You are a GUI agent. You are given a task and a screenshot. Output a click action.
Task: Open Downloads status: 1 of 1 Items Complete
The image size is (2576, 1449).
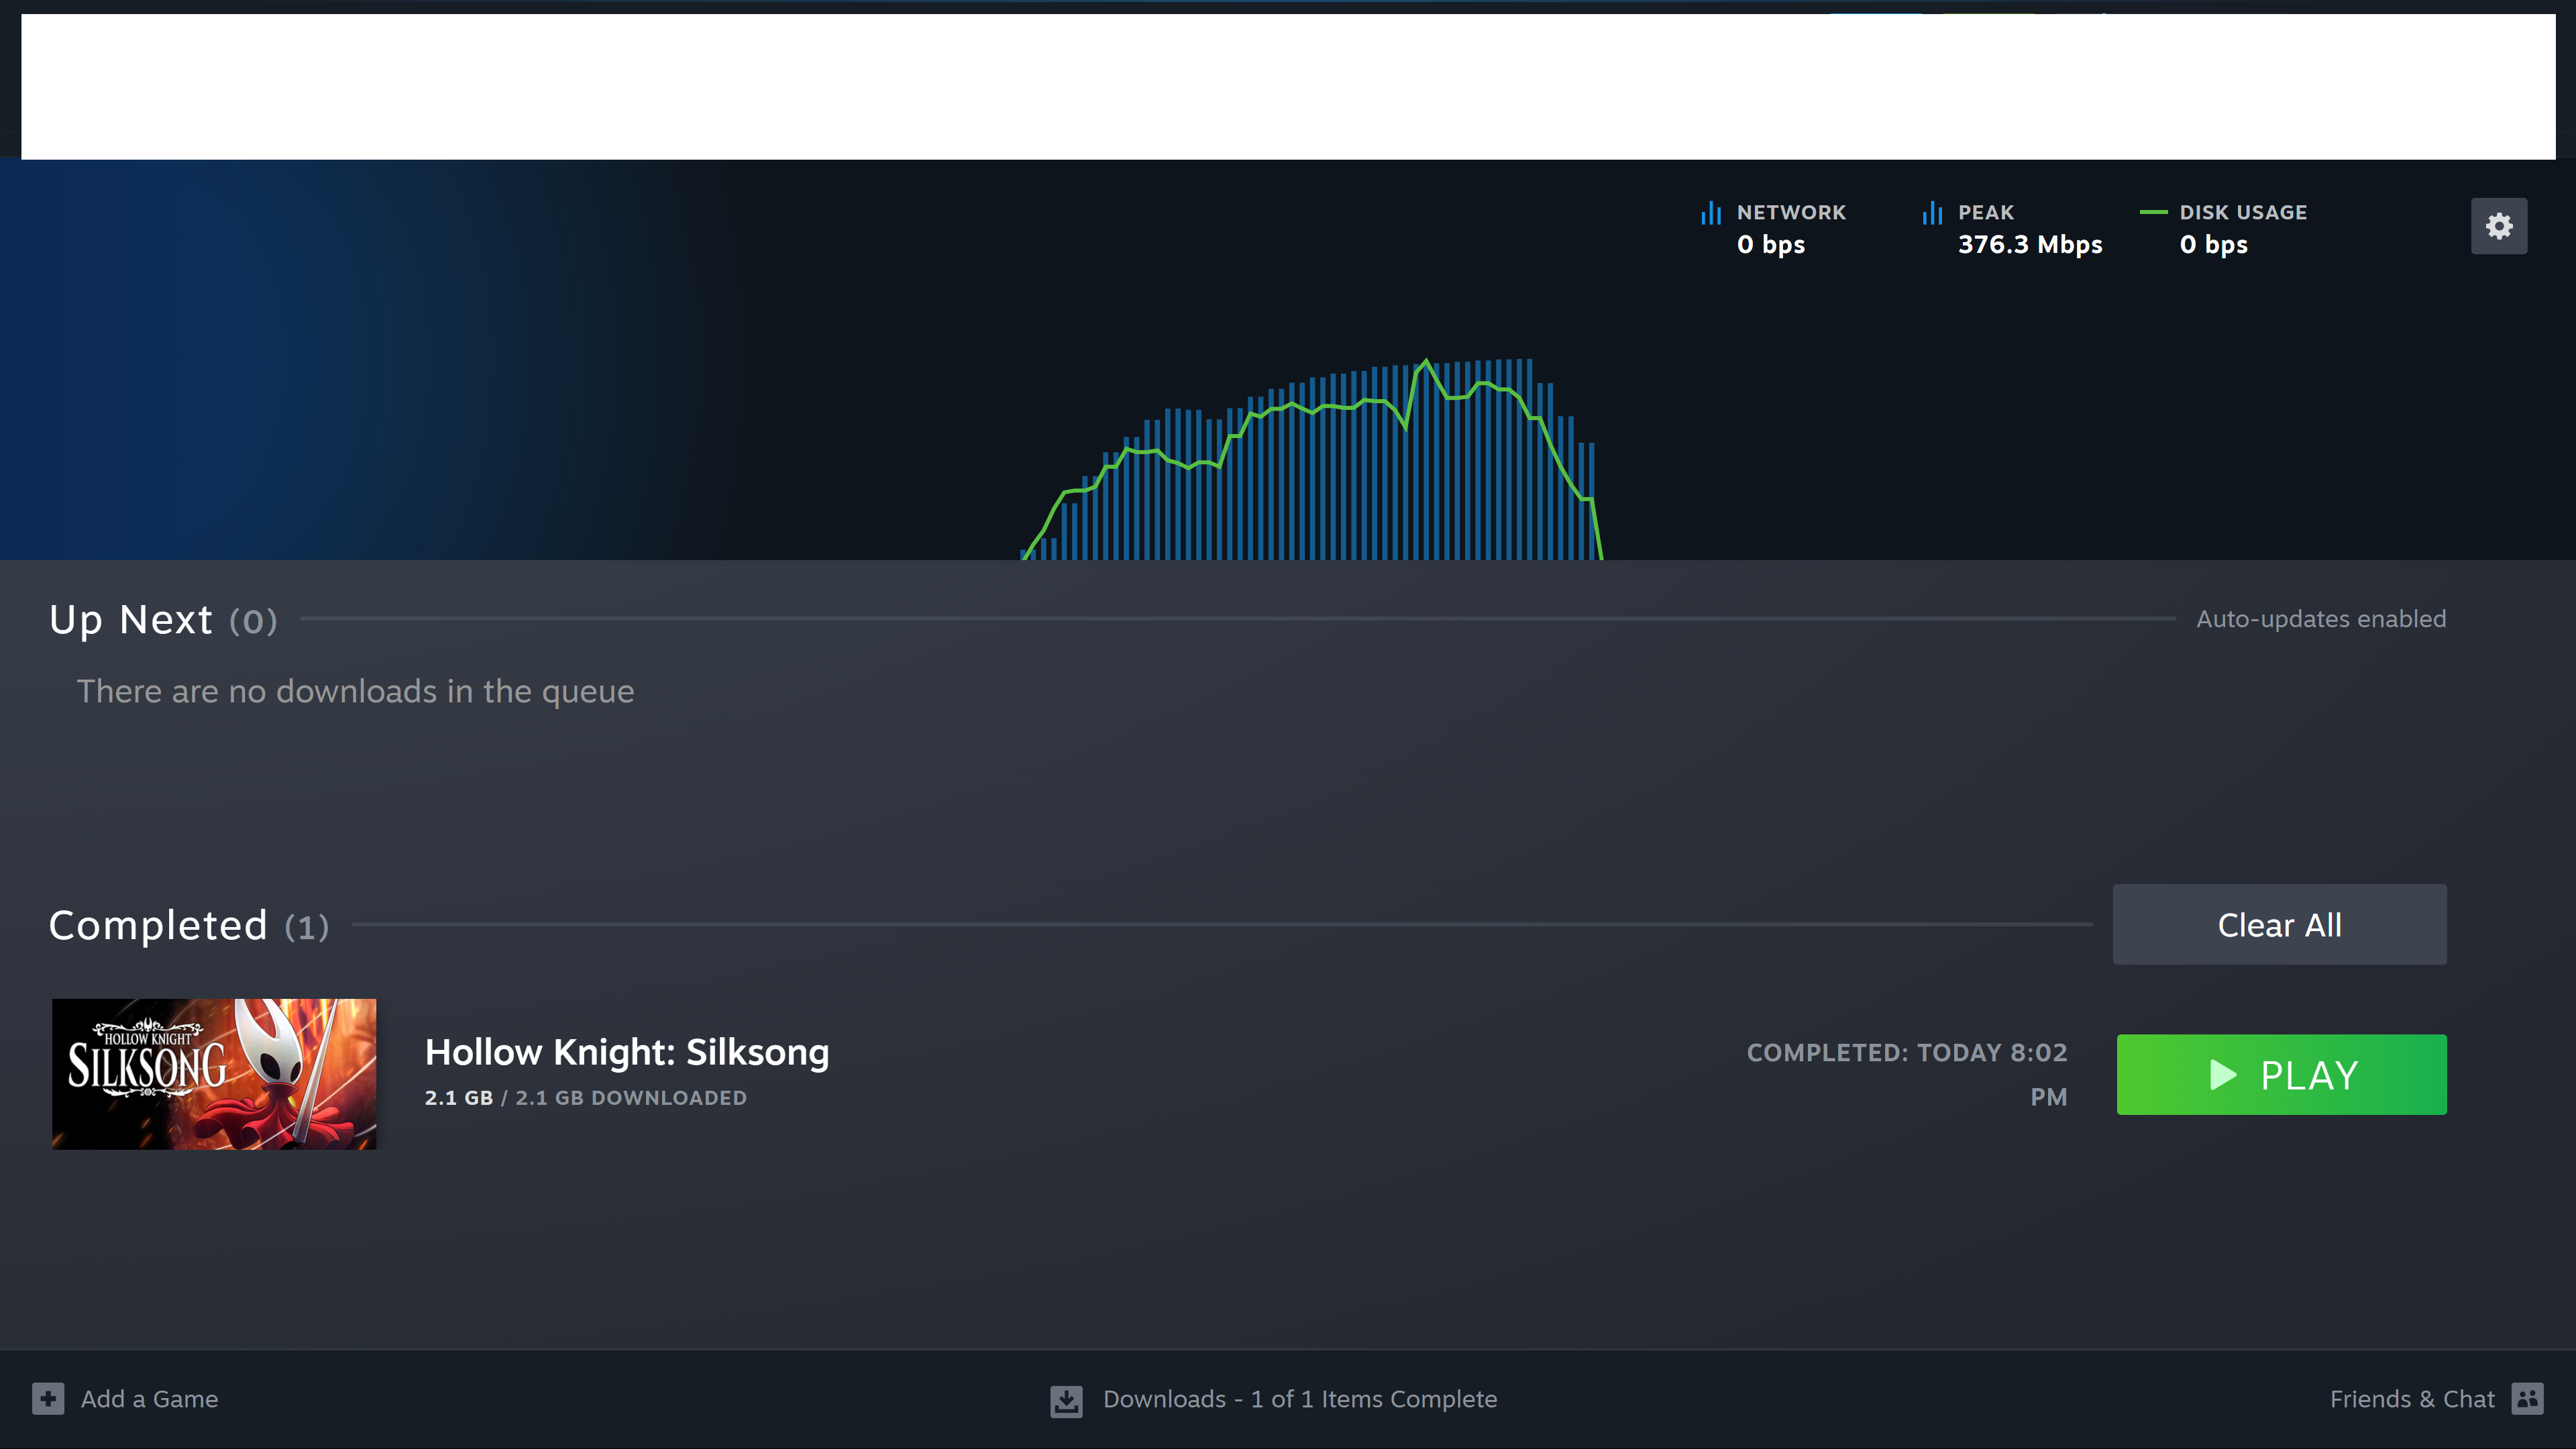[x=1300, y=1398]
